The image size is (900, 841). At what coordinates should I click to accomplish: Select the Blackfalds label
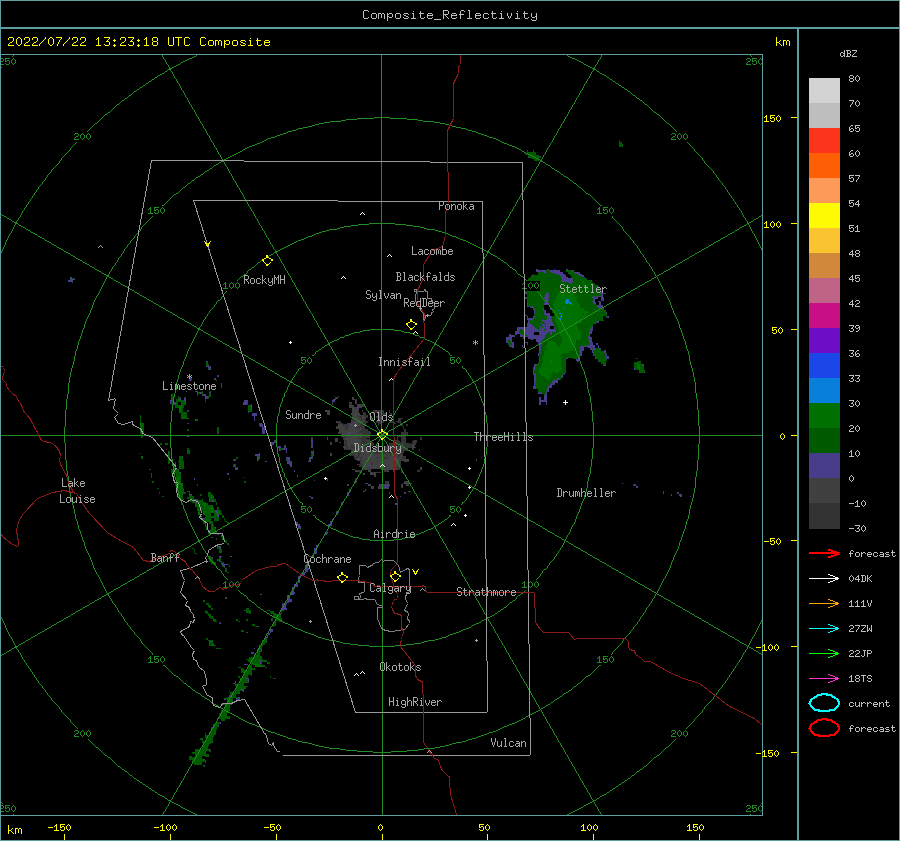click(425, 277)
